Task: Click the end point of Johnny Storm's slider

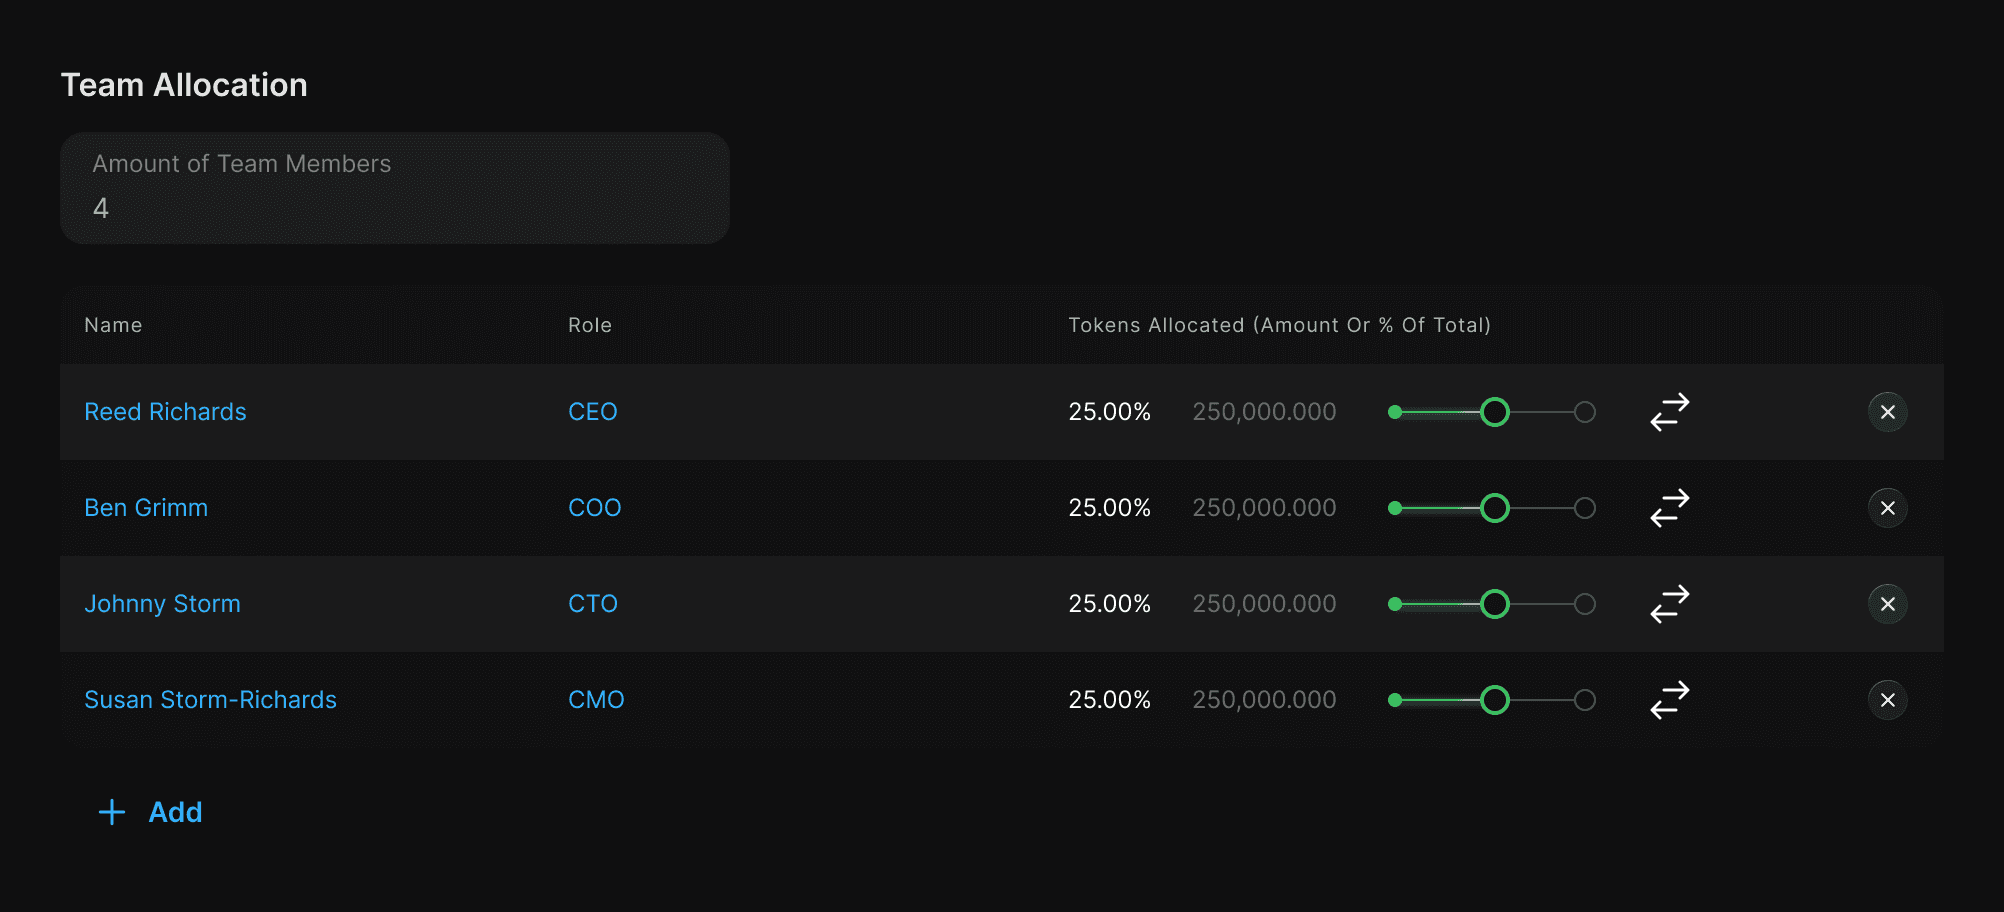Action: point(1584,604)
